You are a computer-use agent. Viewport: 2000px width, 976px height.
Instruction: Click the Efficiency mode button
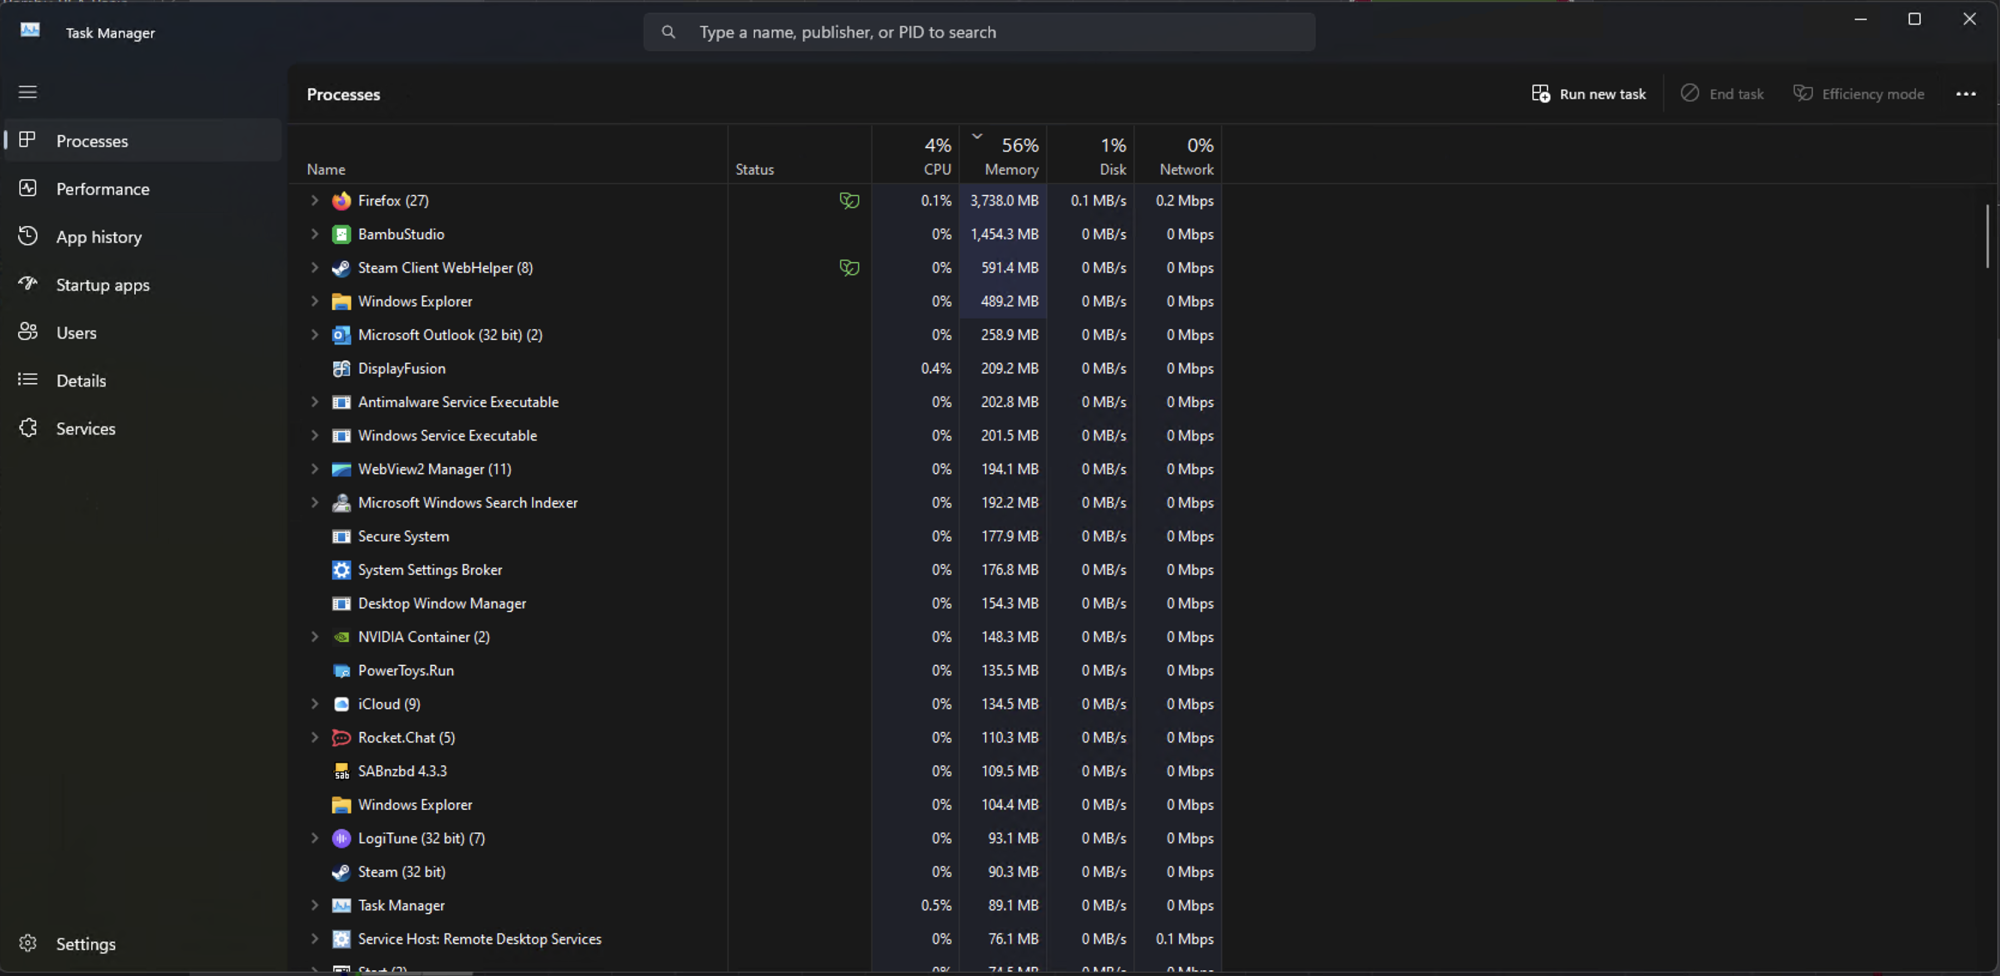(1859, 94)
